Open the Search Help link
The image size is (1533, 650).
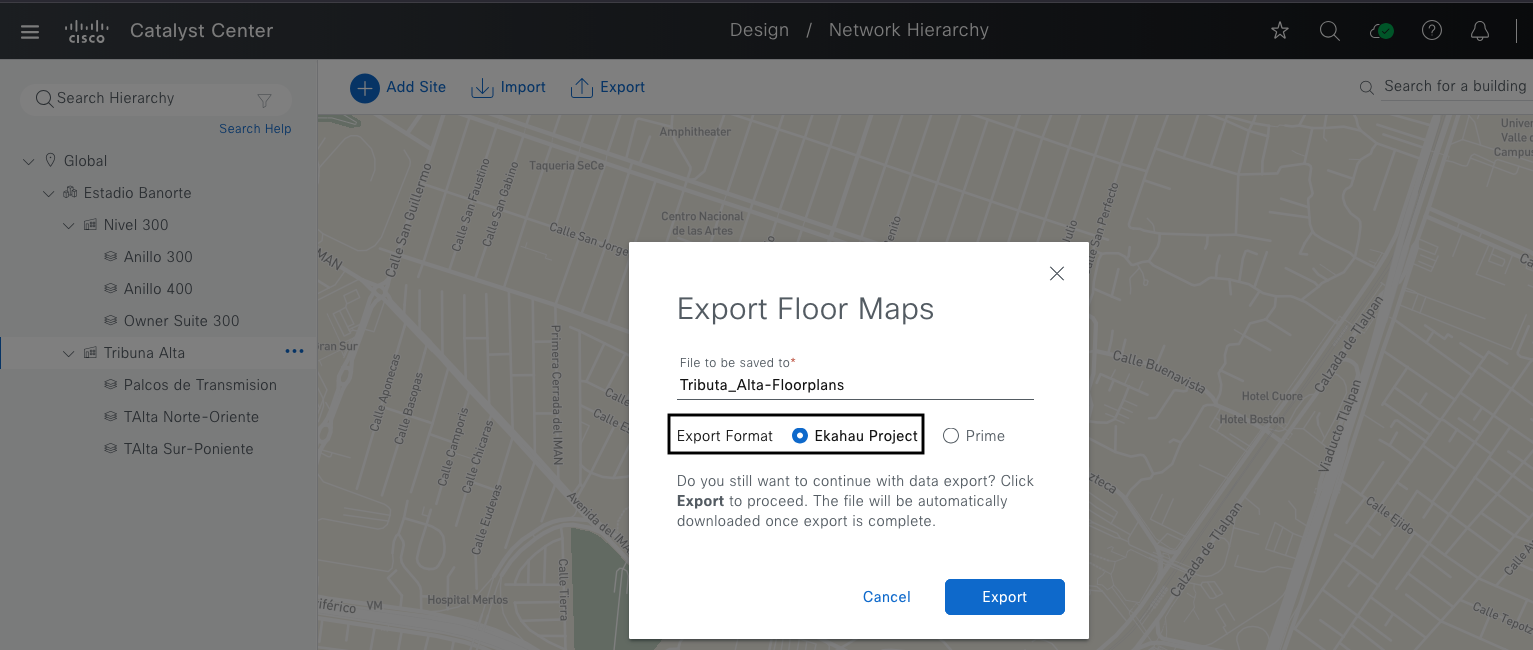255,129
